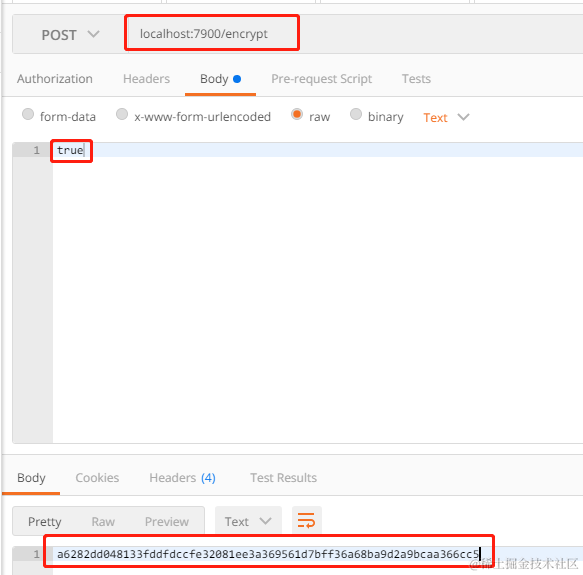The width and height of the screenshot is (583, 575).
Task: Open the POST method dropdown
Action: [x=70, y=35]
